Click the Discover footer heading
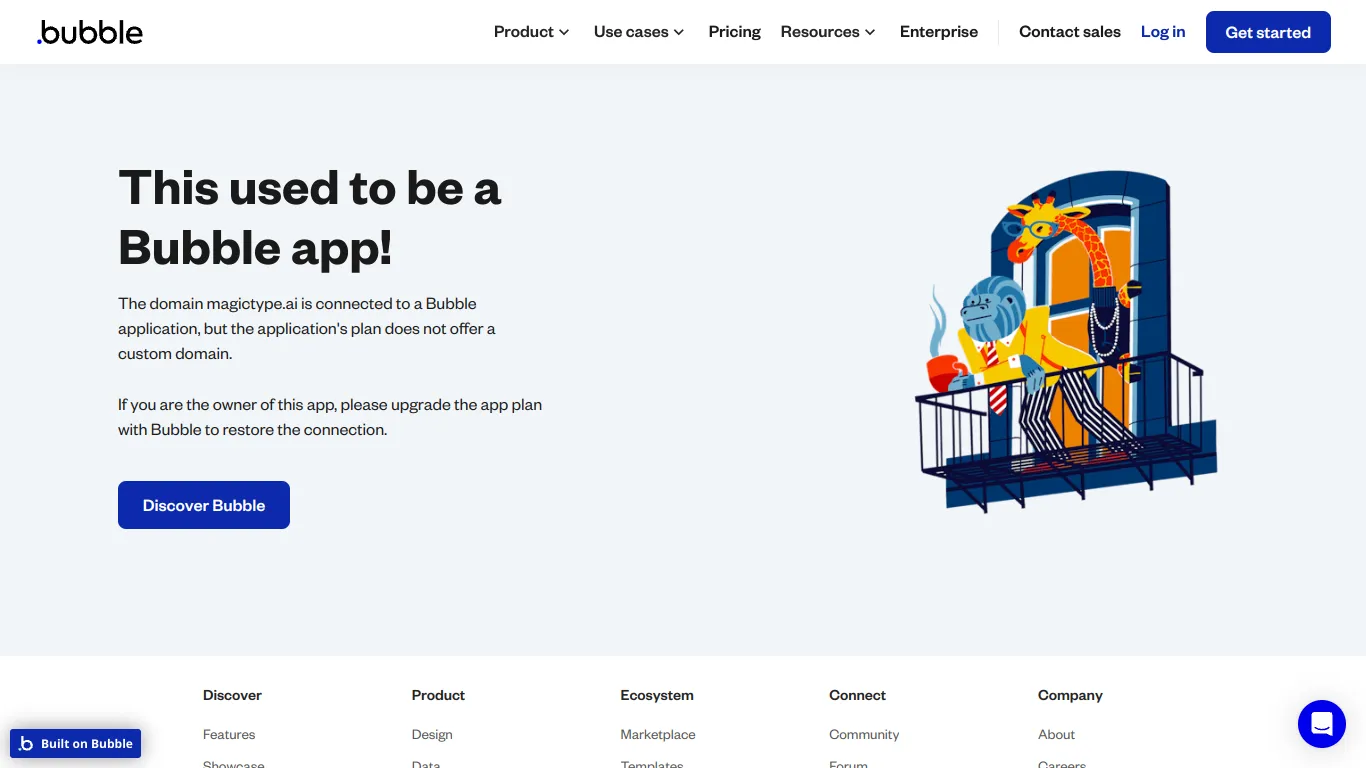This screenshot has height=768, width=1366. [232, 695]
